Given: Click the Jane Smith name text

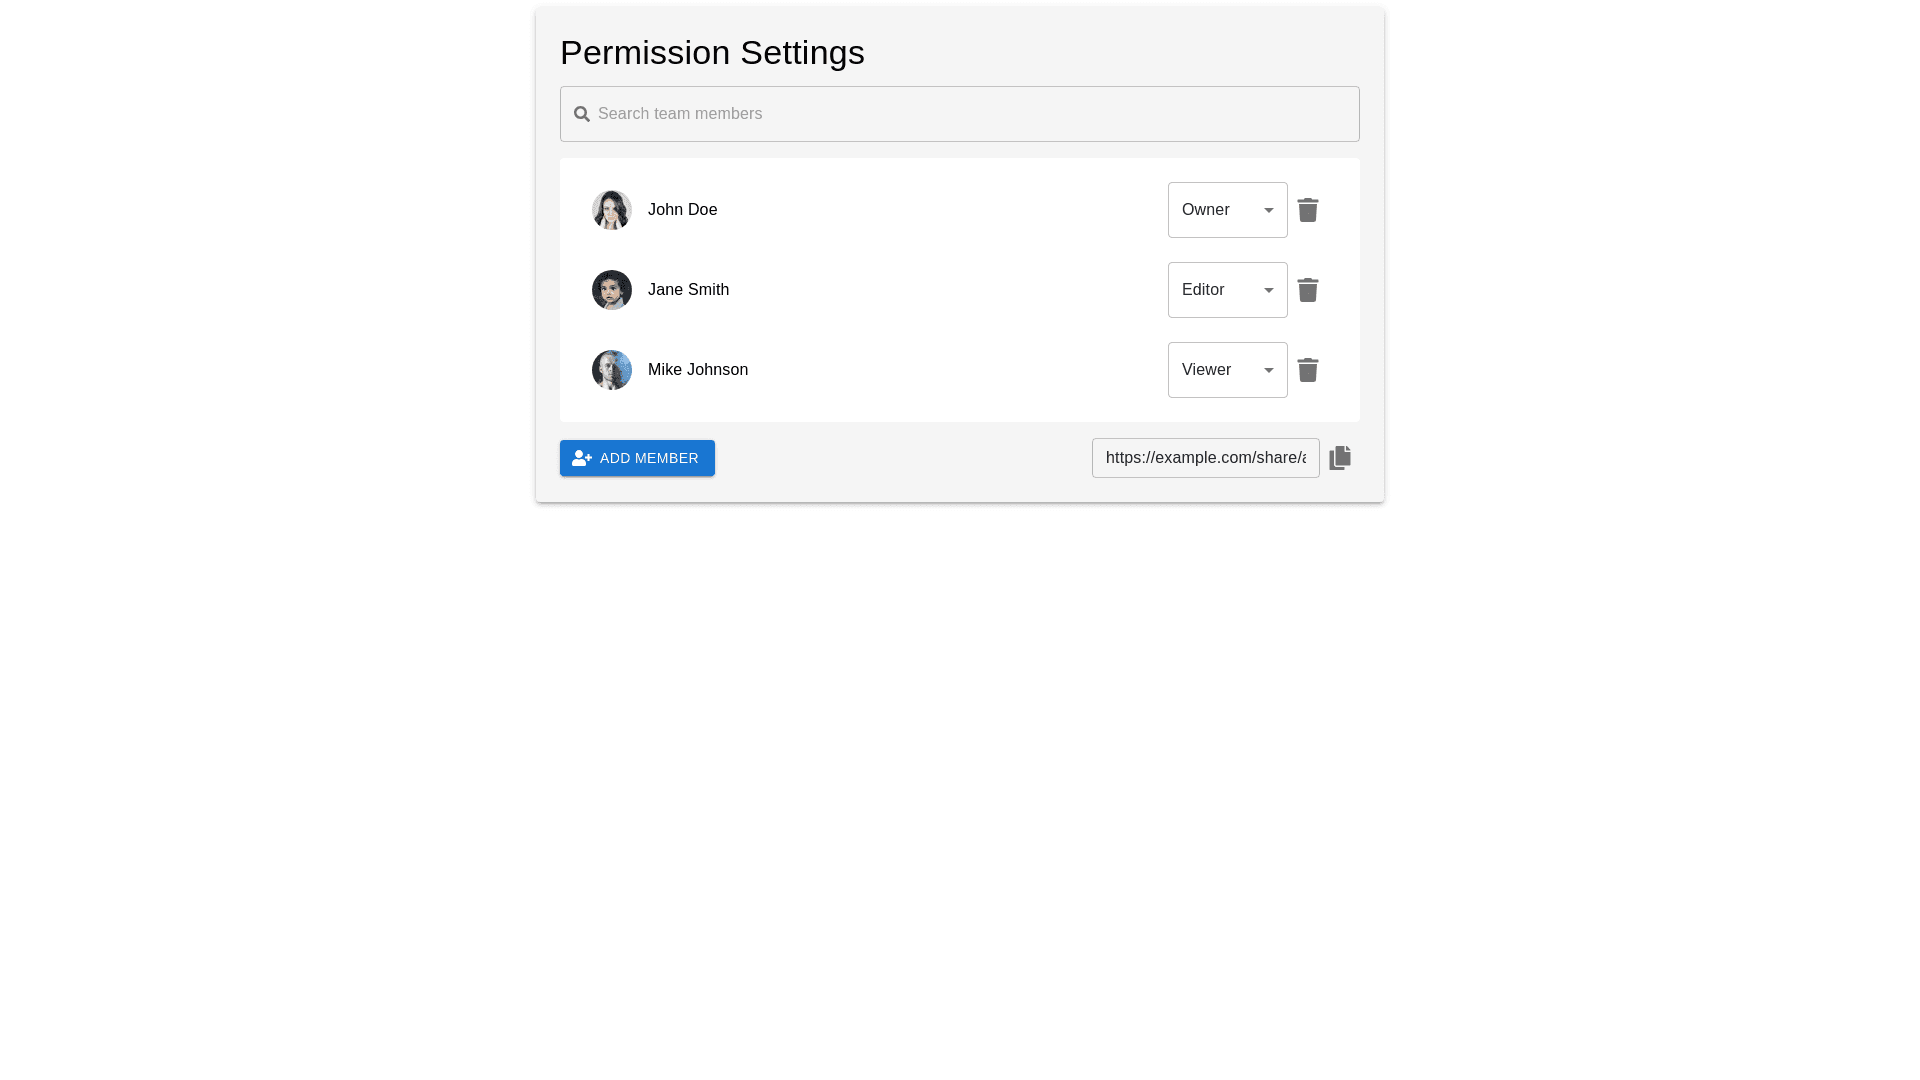Looking at the screenshot, I should tap(688, 290).
